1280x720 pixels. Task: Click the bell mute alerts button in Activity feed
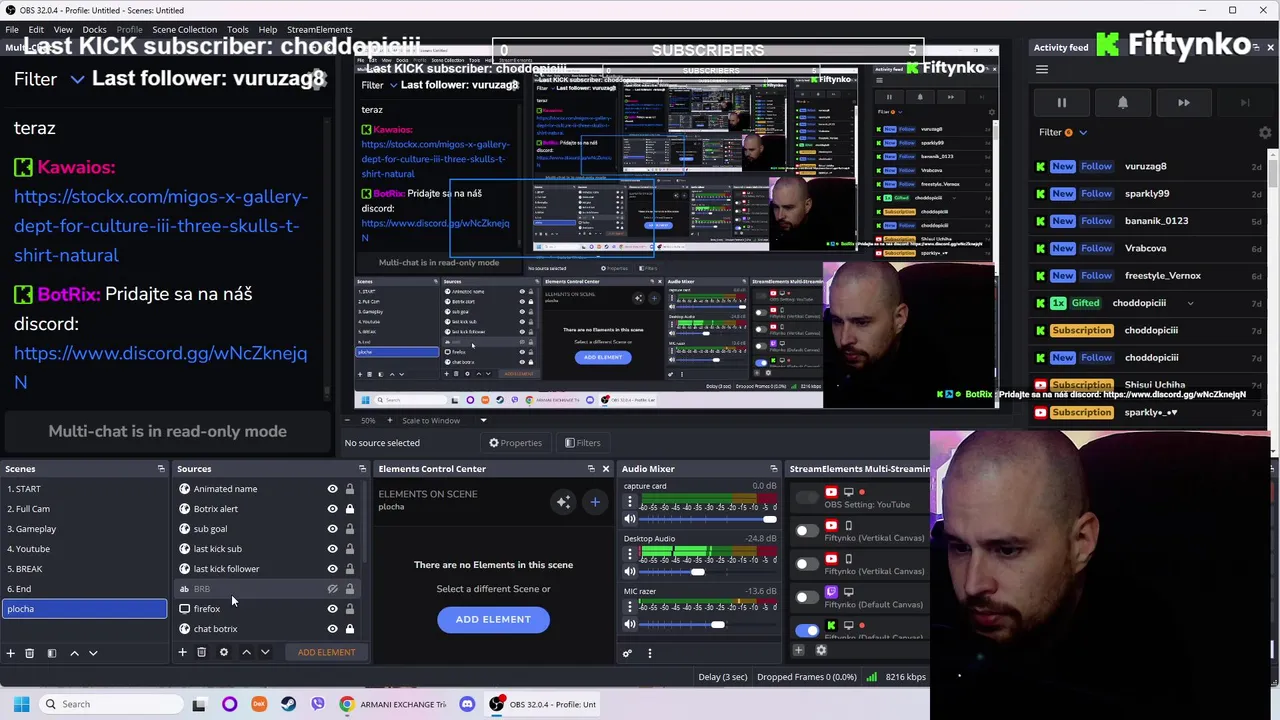tap(1122, 102)
